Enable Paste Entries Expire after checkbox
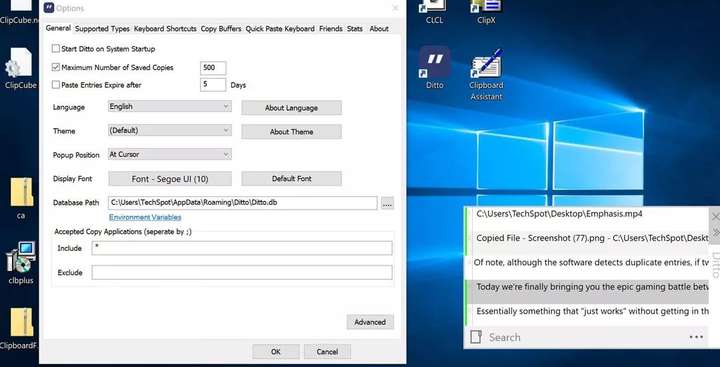 point(56,85)
